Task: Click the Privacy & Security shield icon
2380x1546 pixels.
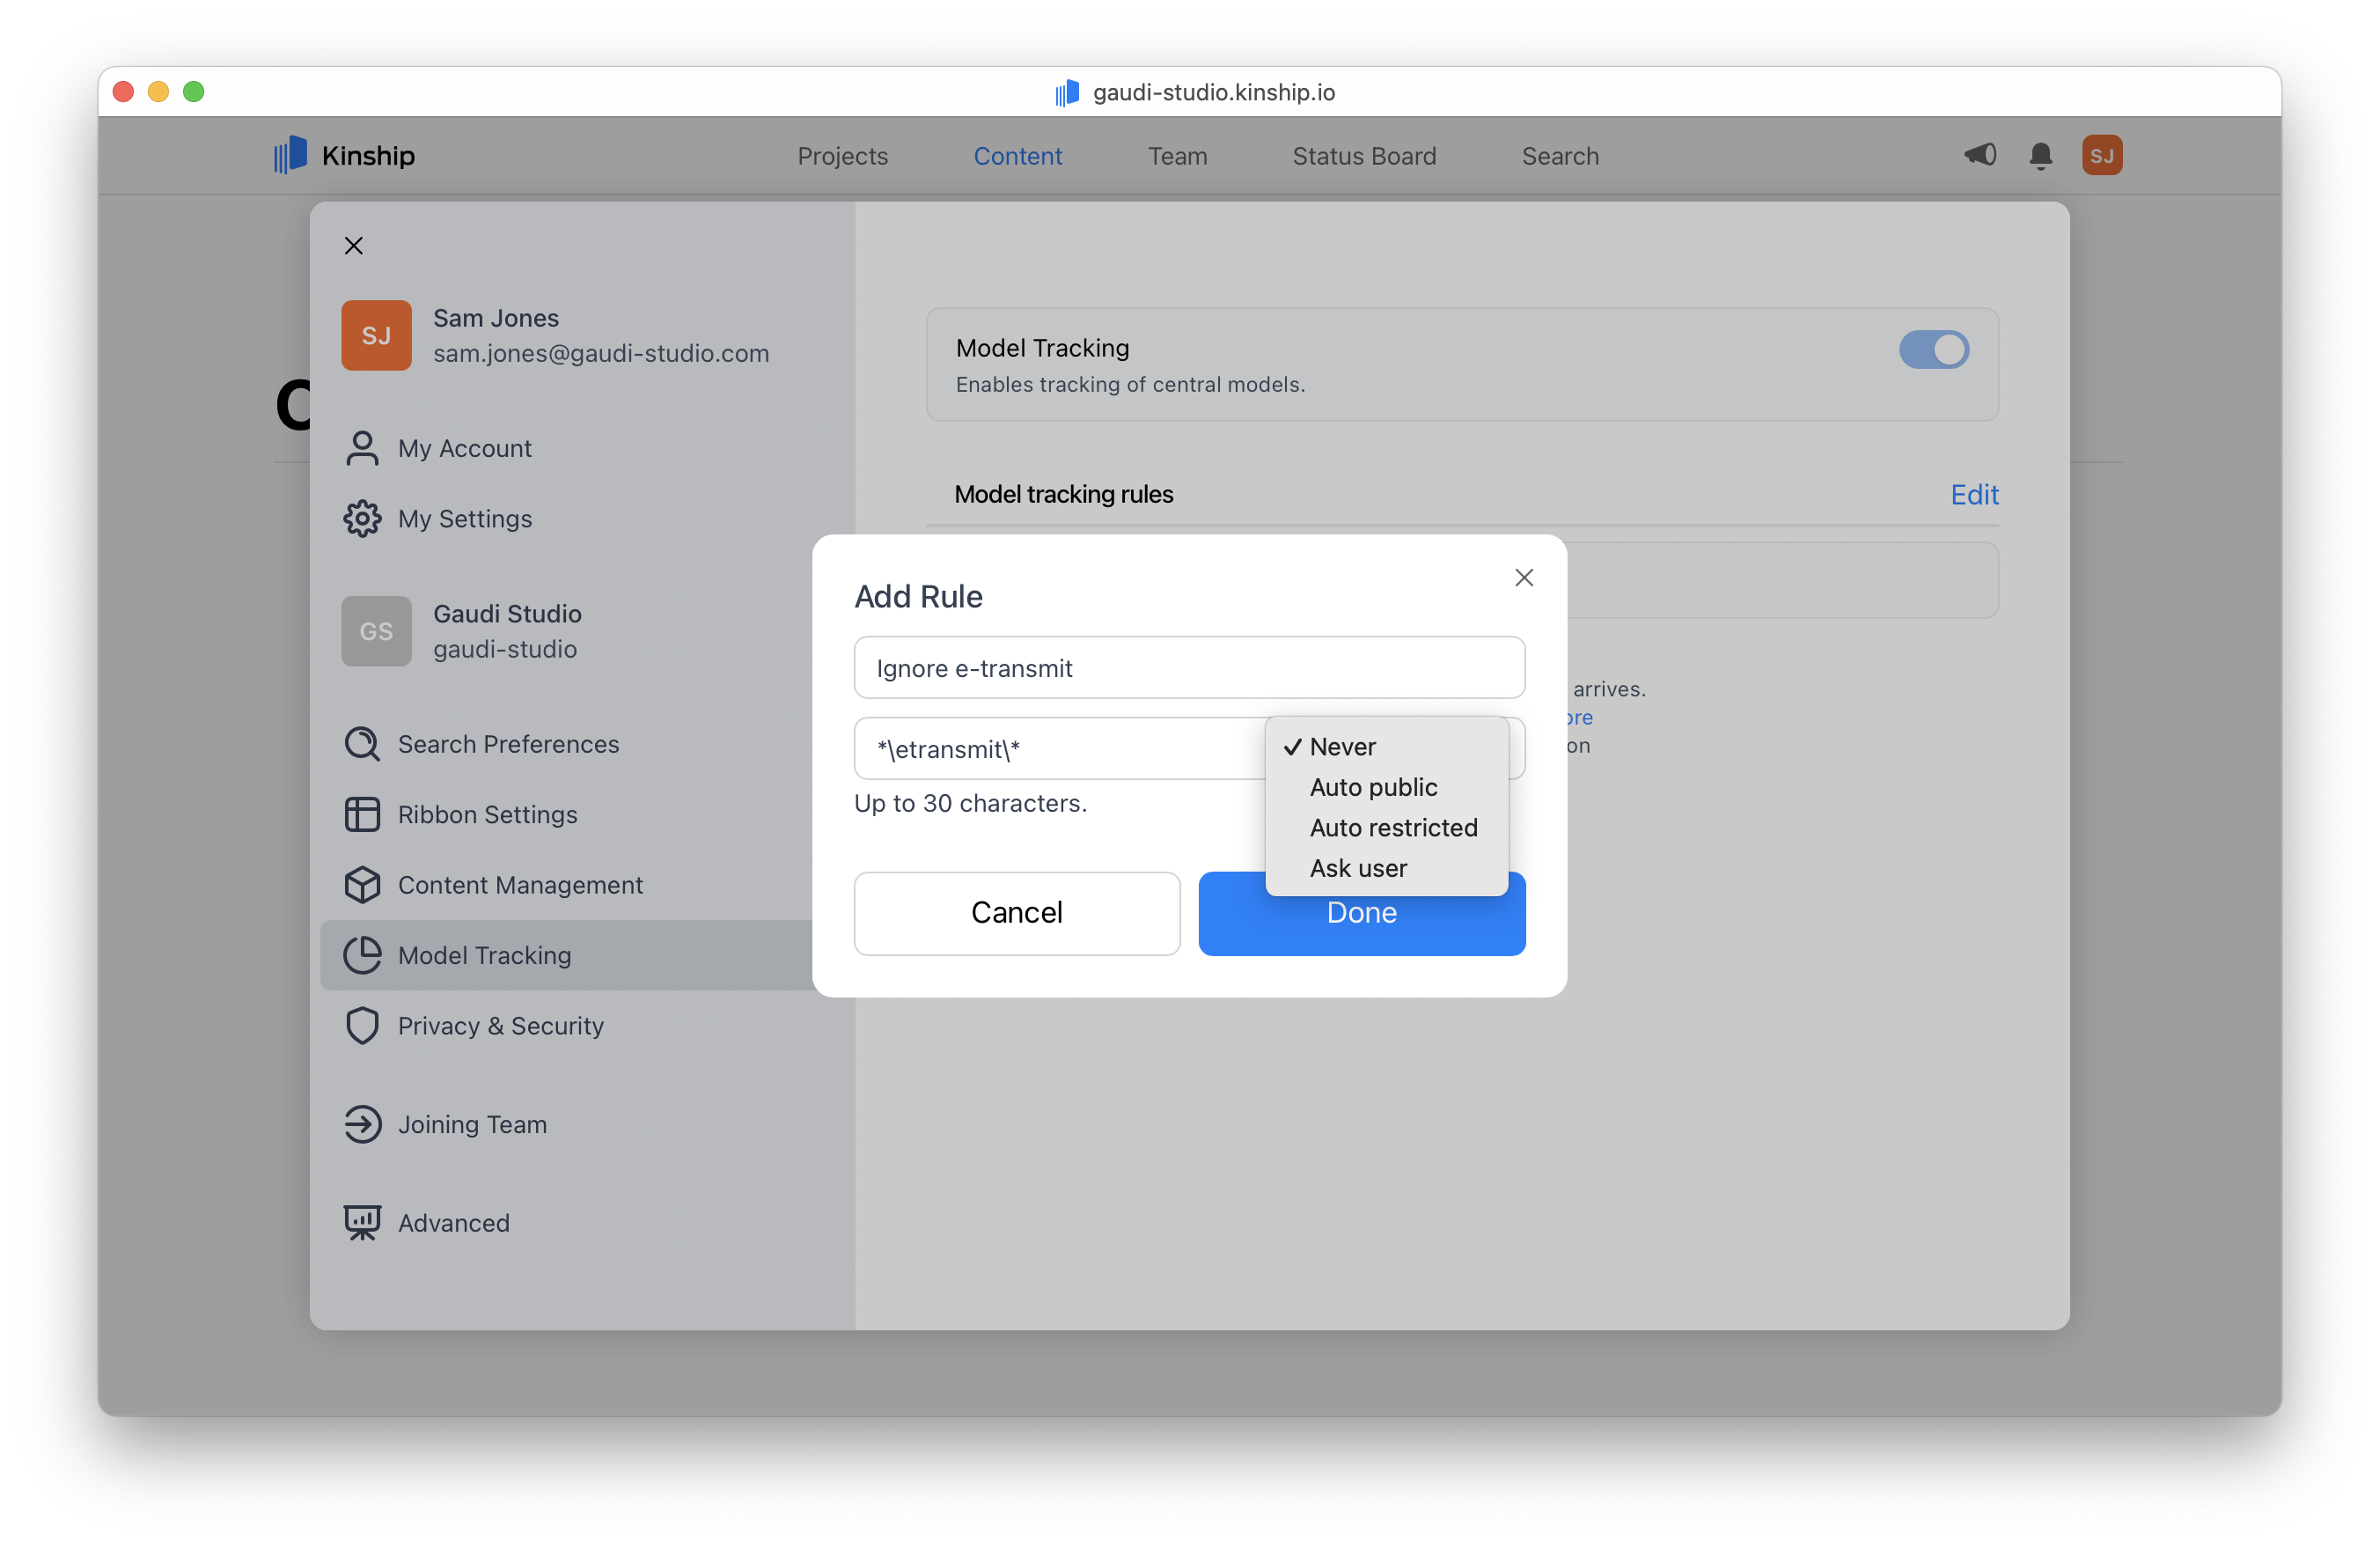Action: [x=362, y=1026]
